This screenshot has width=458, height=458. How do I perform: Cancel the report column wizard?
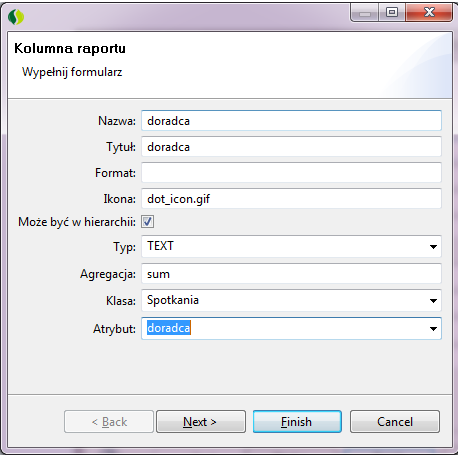pyautogui.click(x=395, y=422)
